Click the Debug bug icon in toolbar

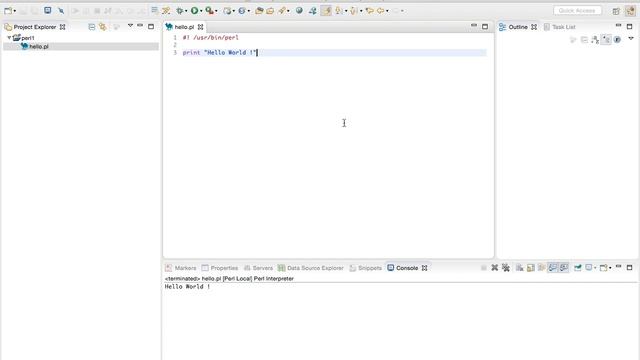pos(180,11)
